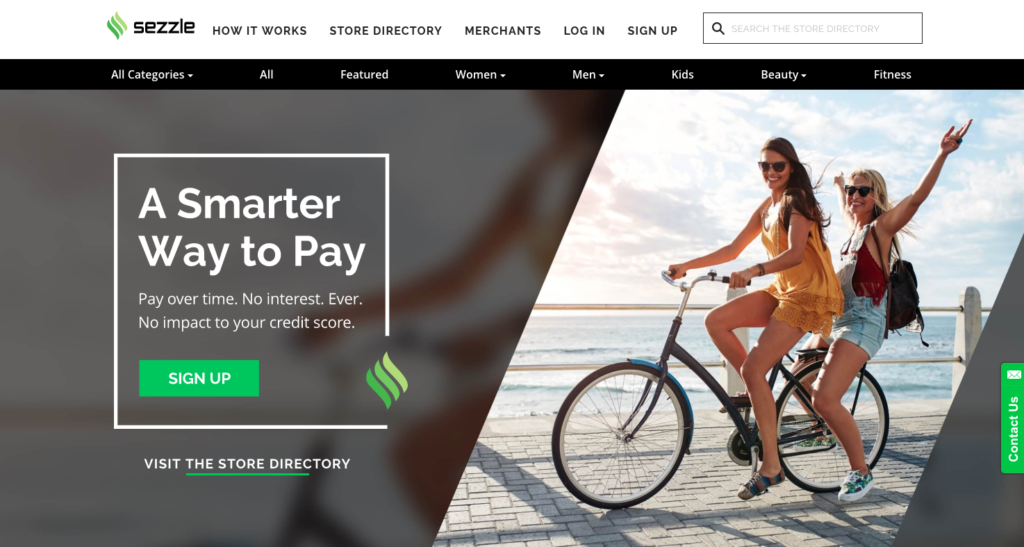Click Sign Up in the top navigation
Screen dimensions: 1024x547
click(652, 31)
